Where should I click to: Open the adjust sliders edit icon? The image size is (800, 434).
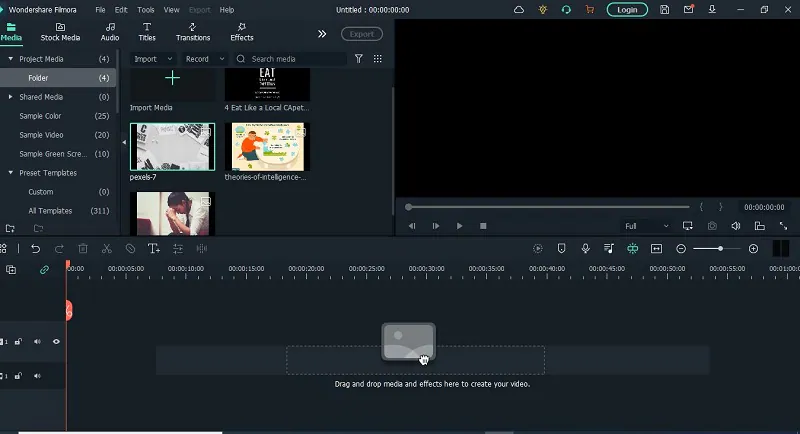pos(178,249)
